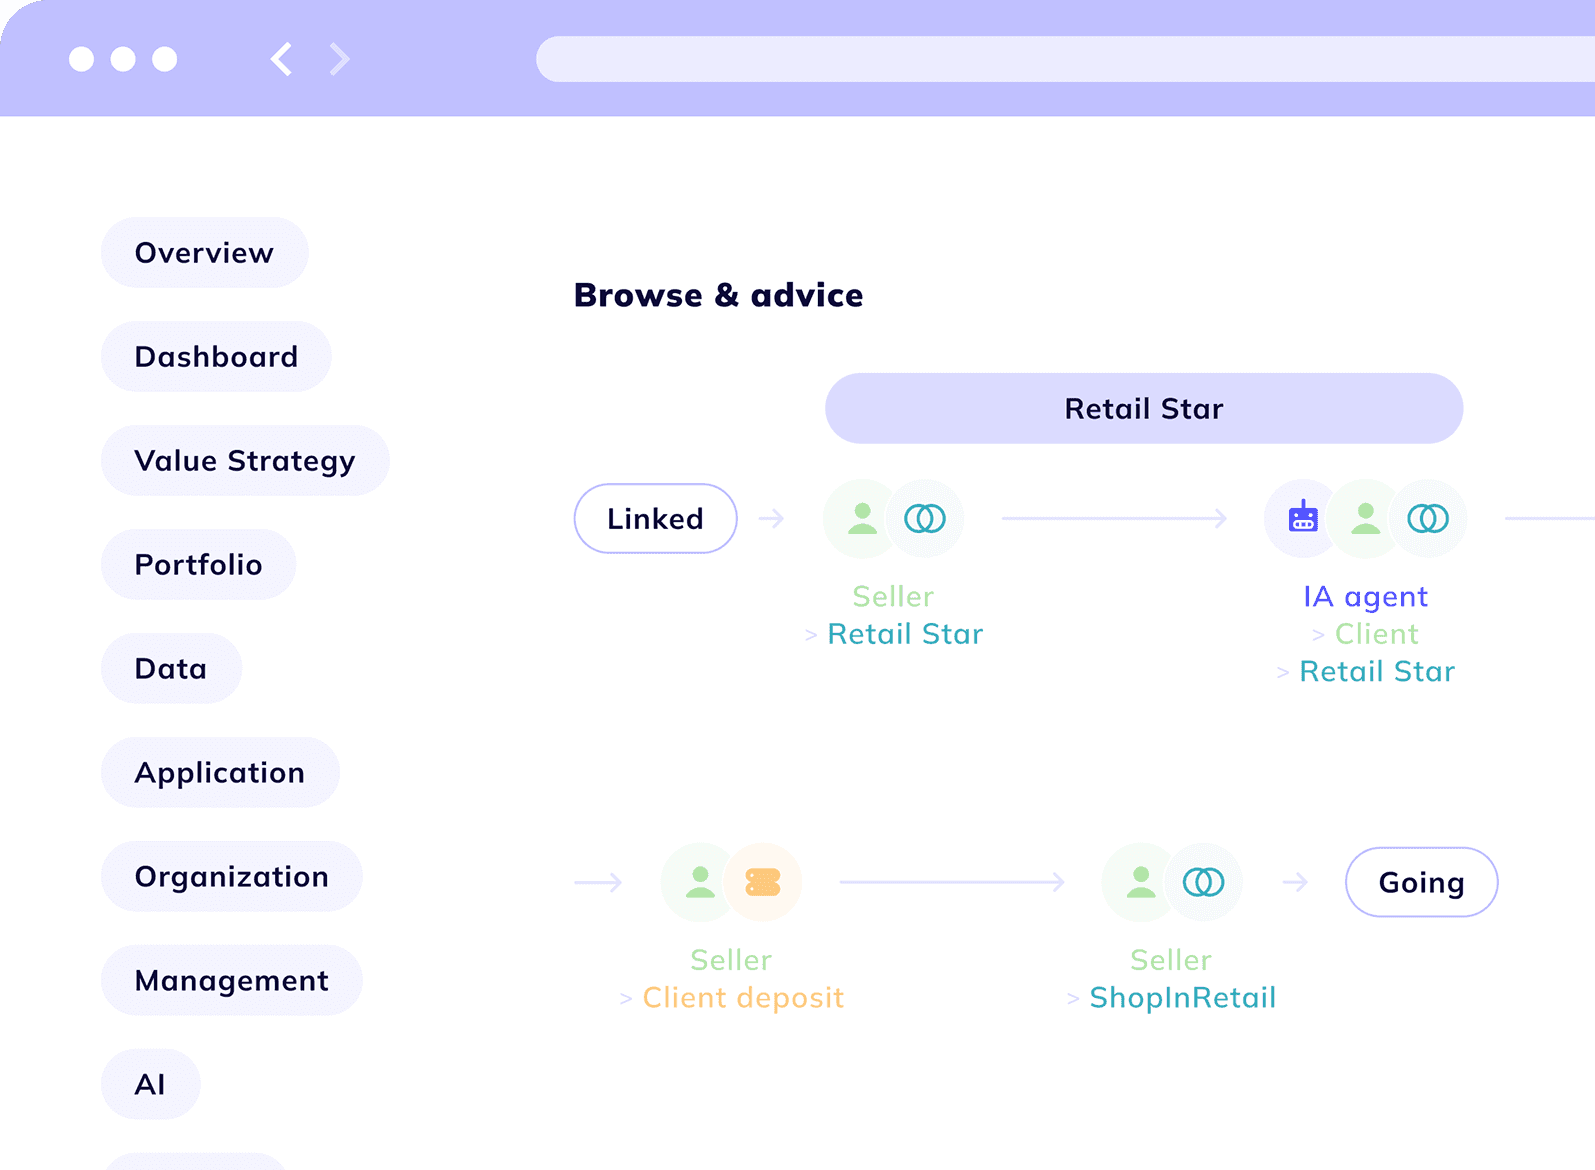1595x1170 pixels.
Task: Open the Data section
Action: point(171,668)
